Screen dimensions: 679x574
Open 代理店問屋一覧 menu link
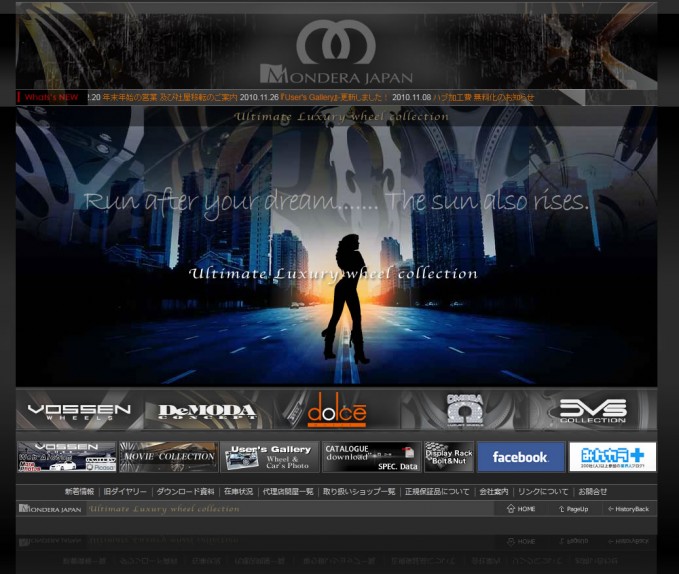(x=288, y=492)
